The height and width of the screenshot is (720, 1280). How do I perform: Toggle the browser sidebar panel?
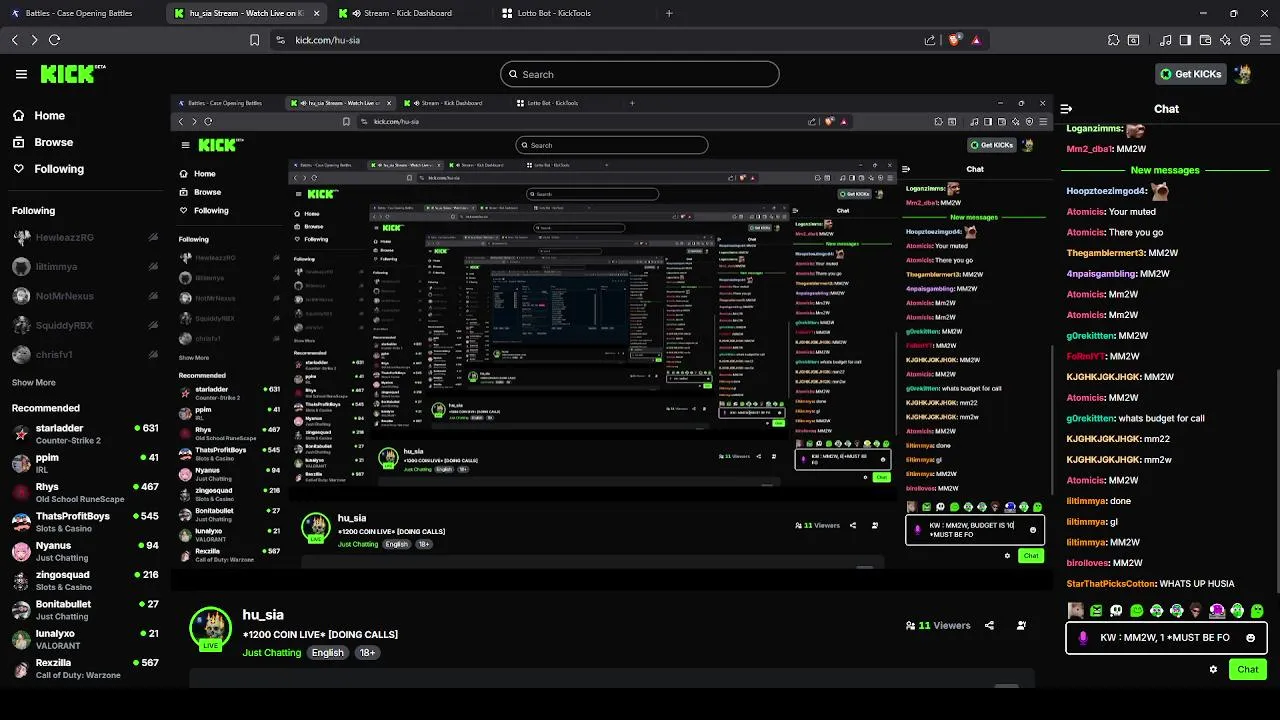coord(1185,40)
